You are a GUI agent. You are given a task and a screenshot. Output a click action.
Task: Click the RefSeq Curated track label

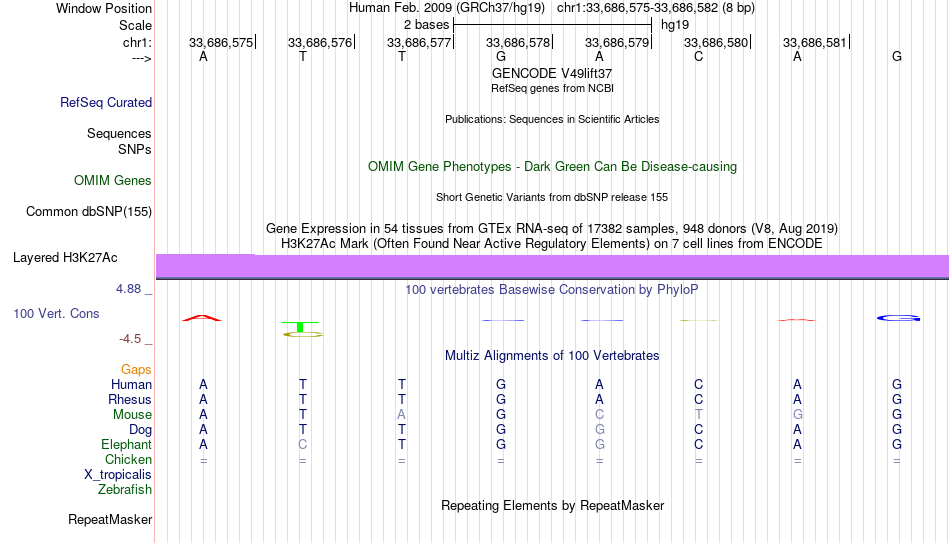pyautogui.click(x=105, y=102)
